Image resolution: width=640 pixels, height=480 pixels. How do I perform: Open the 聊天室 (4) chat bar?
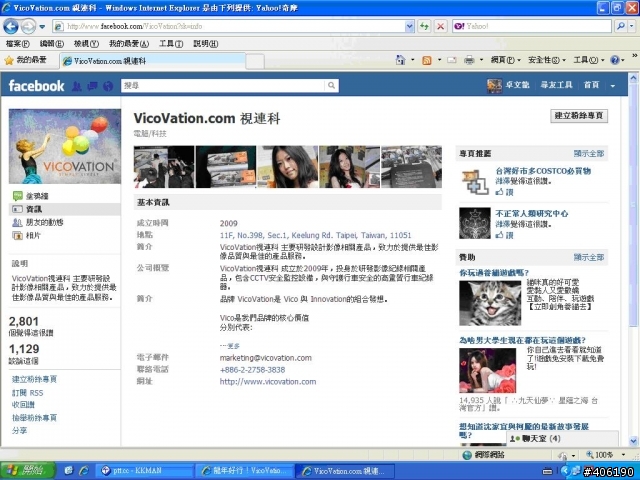[562, 439]
